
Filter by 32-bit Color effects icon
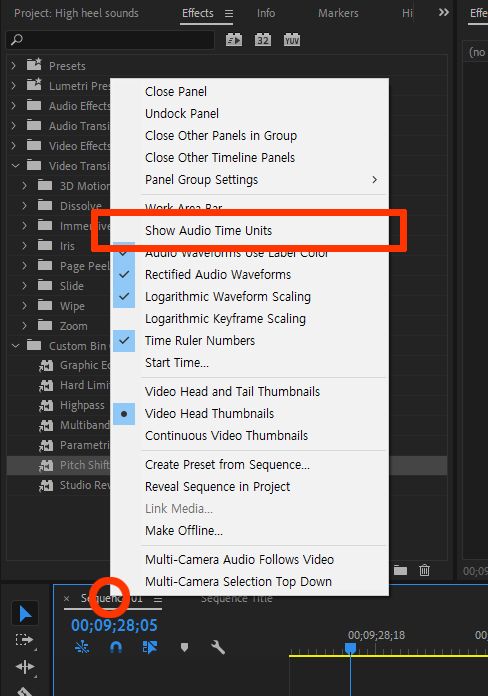[x=263, y=40]
